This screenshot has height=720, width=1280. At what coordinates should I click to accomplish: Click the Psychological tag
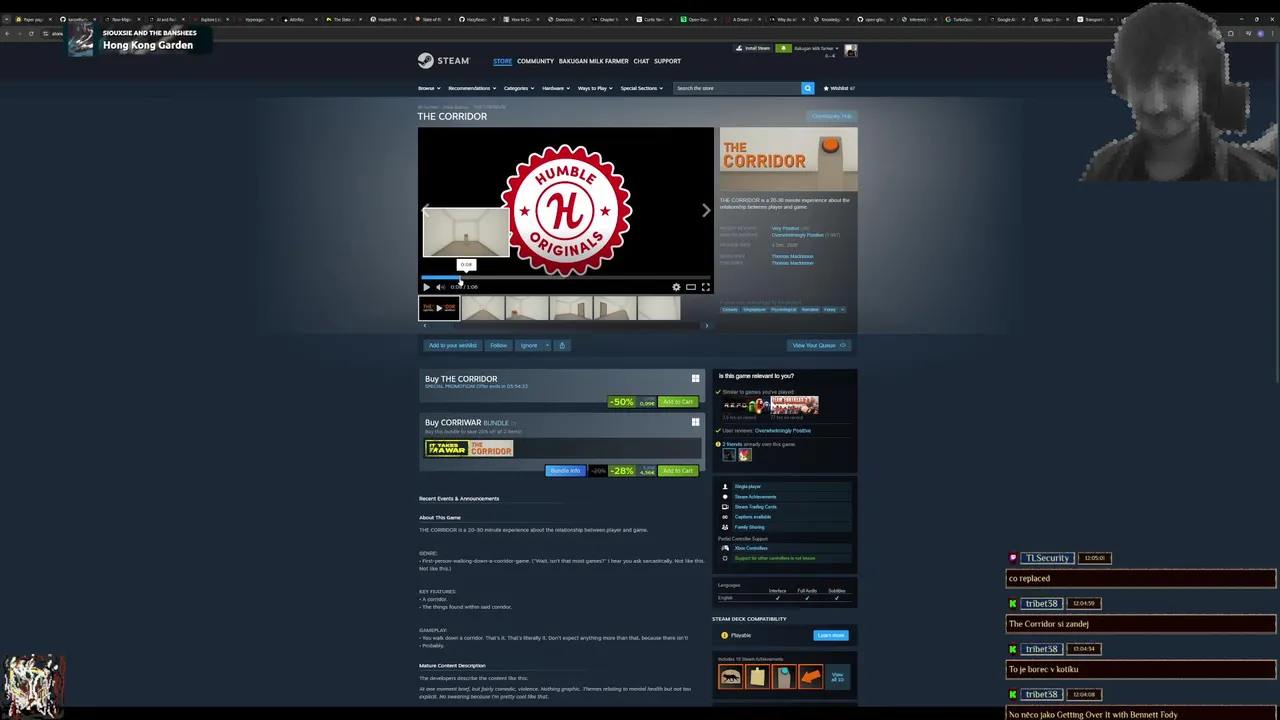pyautogui.click(x=783, y=310)
